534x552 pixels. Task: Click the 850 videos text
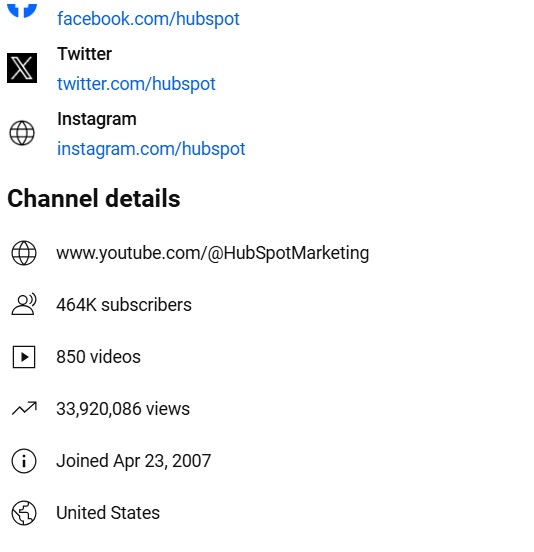(99, 357)
